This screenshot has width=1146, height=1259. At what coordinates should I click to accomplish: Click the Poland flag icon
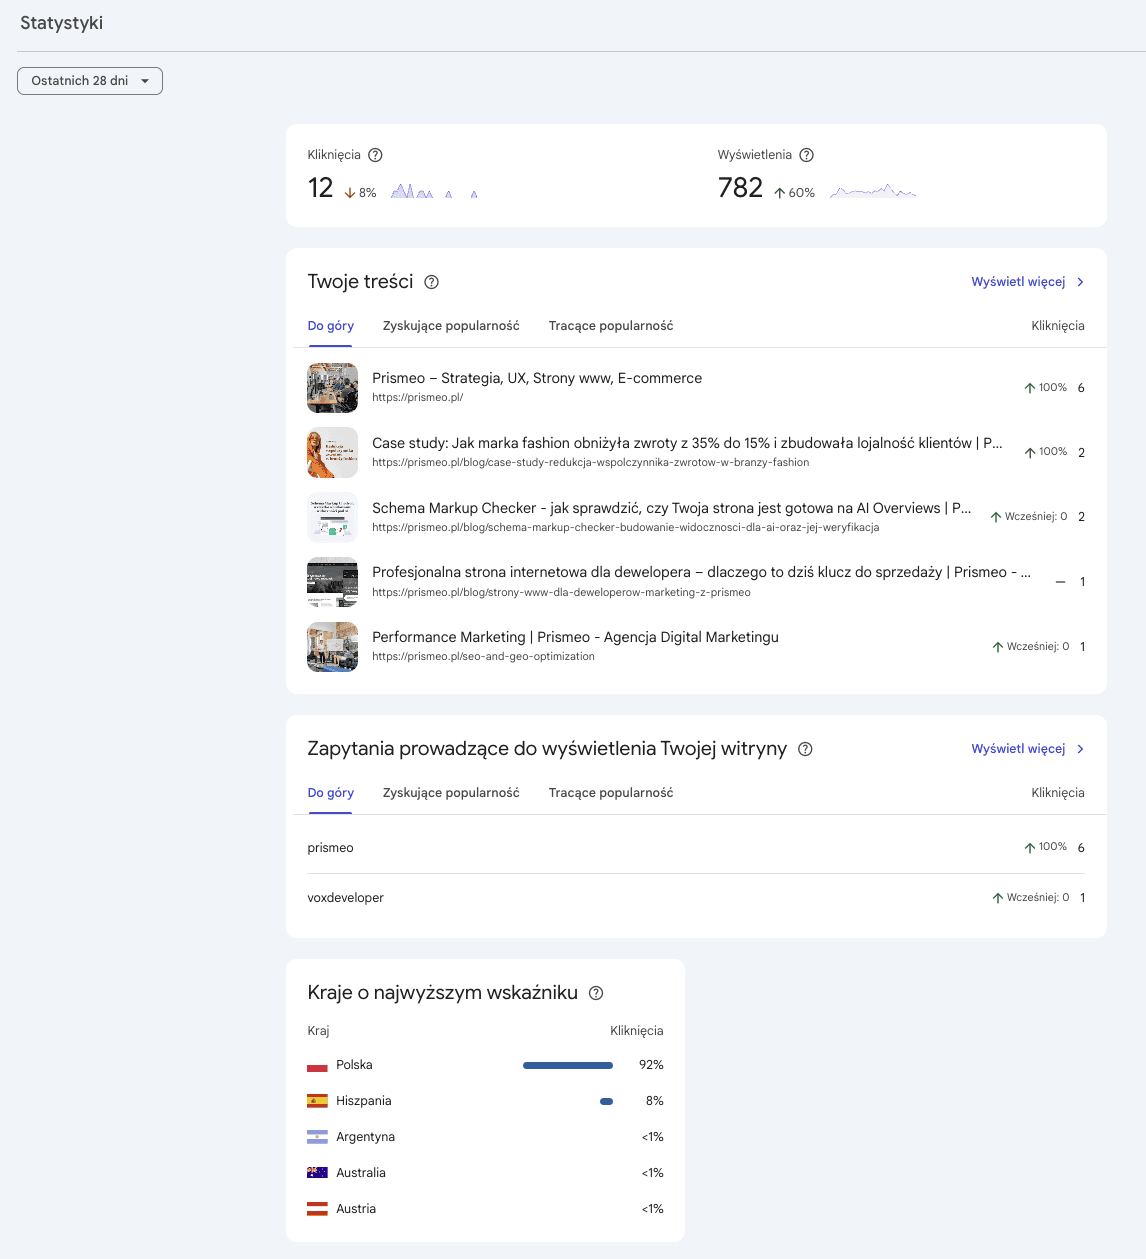pyautogui.click(x=317, y=1065)
